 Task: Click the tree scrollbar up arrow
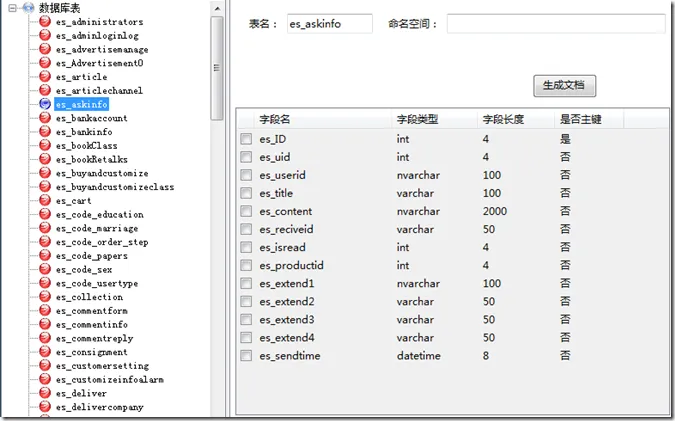point(217,9)
